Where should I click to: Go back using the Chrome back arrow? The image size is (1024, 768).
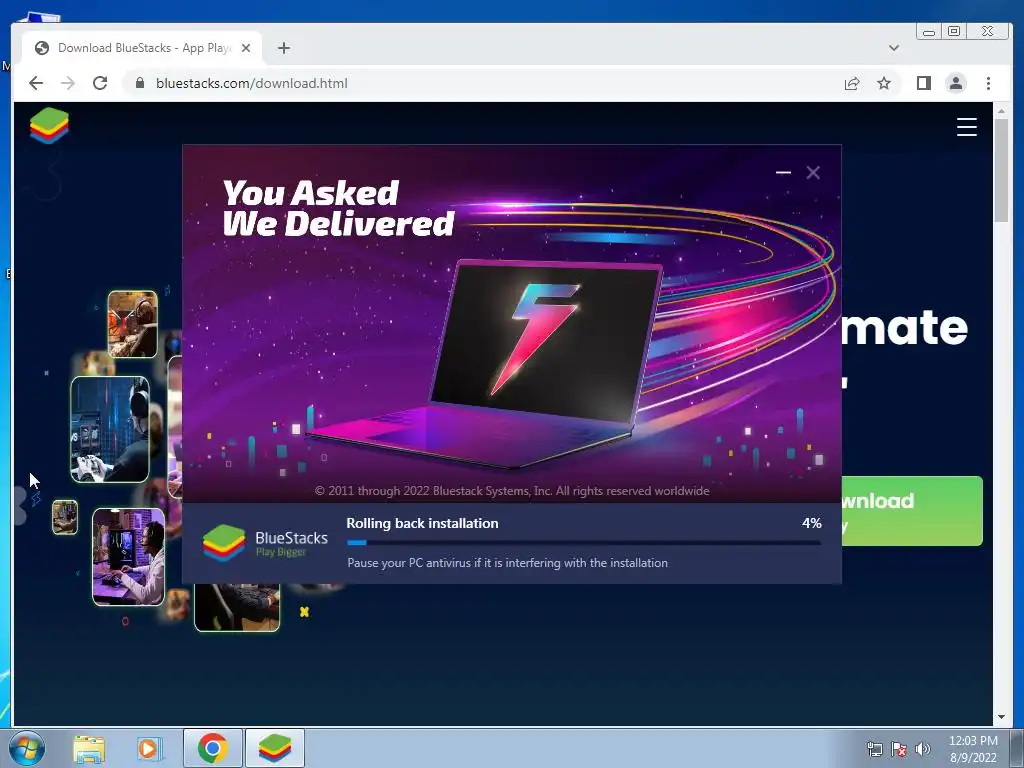pyautogui.click(x=36, y=84)
